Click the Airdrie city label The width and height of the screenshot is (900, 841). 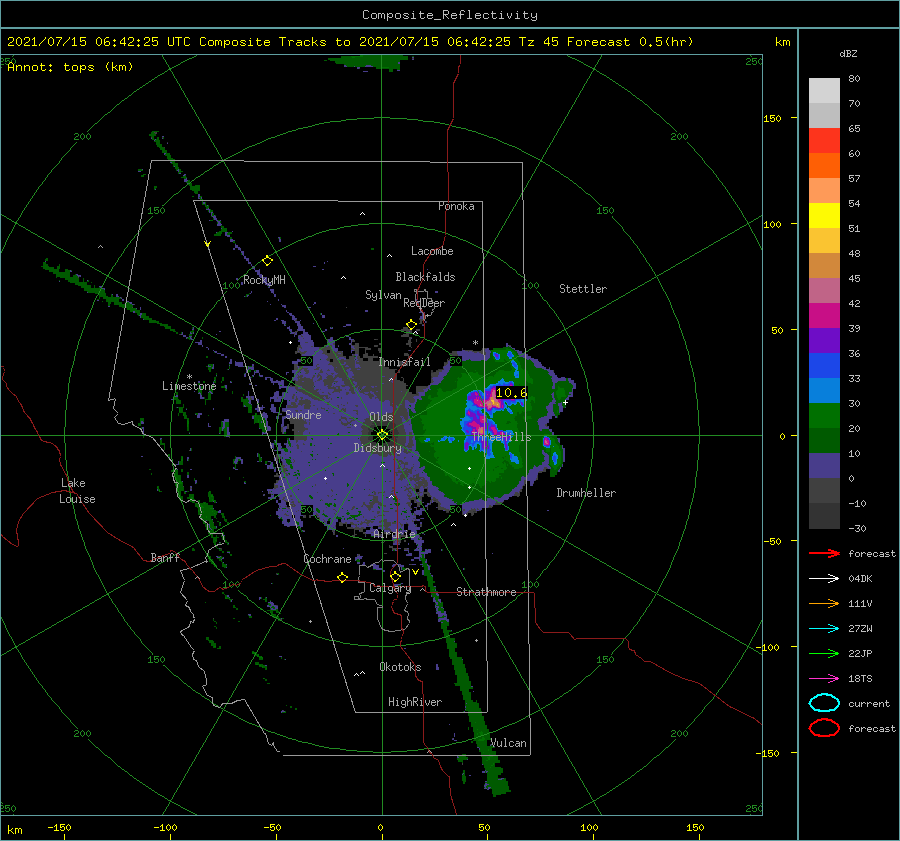point(394,534)
